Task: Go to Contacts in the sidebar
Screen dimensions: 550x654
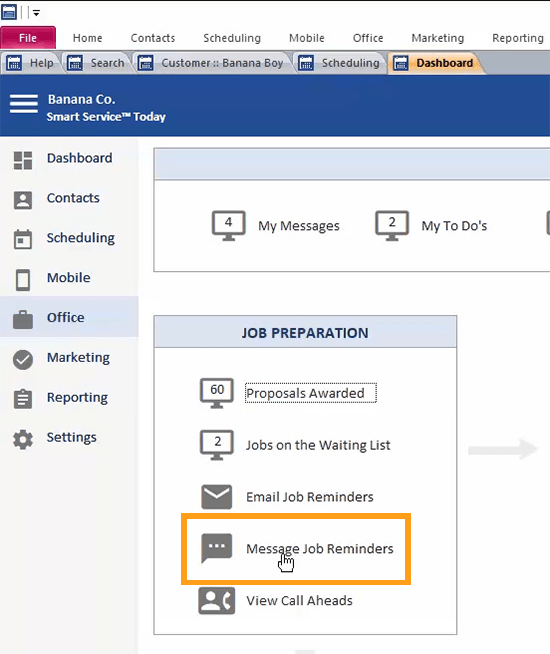Action: (73, 198)
